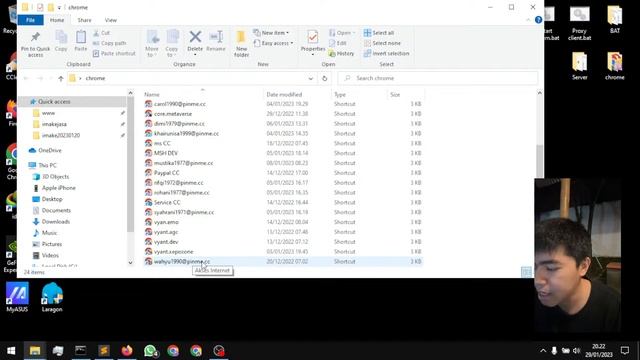Open the ribbon Help icon
The height and width of the screenshot is (360, 640).
[x=538, y=20]
